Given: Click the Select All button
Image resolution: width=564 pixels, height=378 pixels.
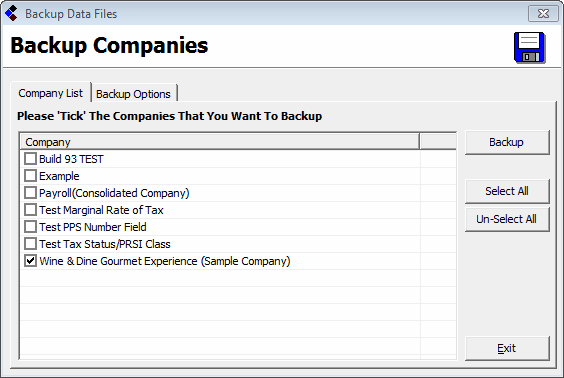Looking at the screenshot, I should point(507,191).
